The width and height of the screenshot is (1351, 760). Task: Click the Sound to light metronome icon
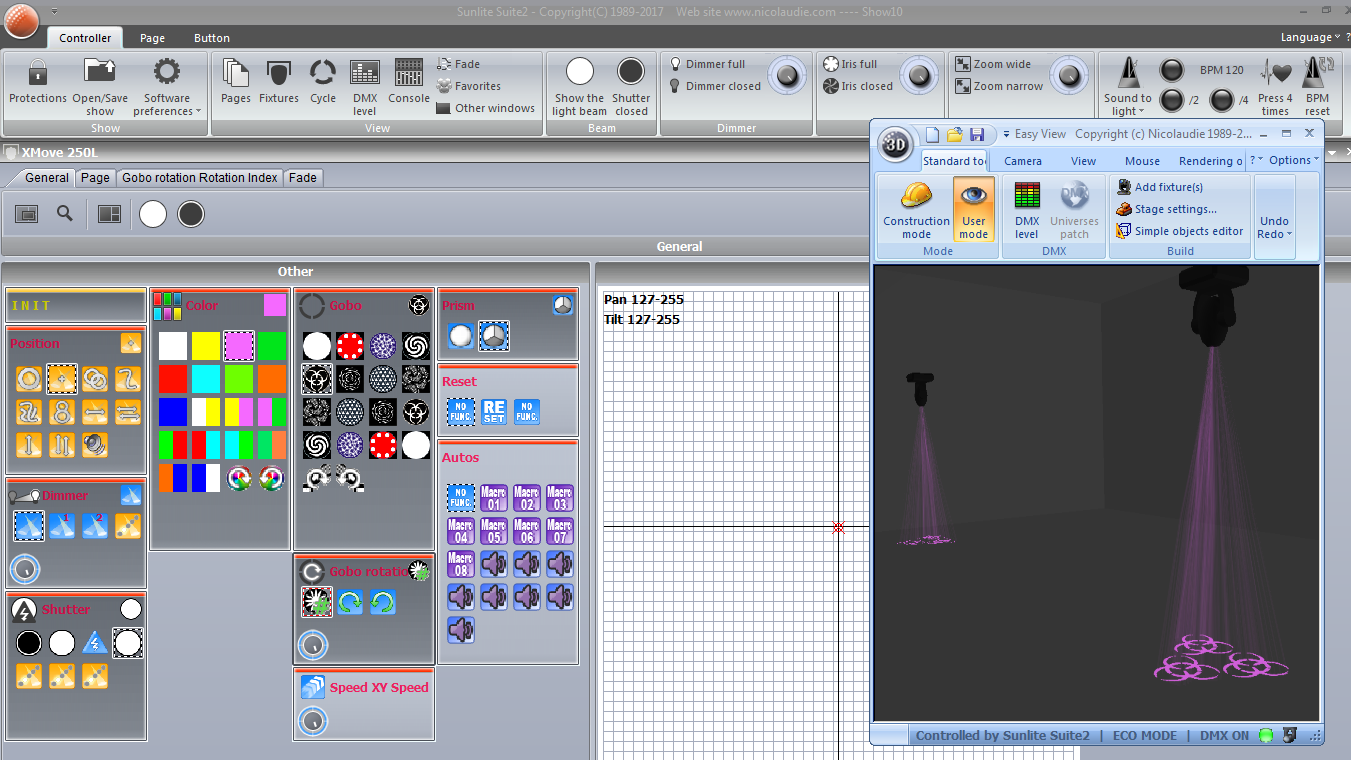[1127, 72]
